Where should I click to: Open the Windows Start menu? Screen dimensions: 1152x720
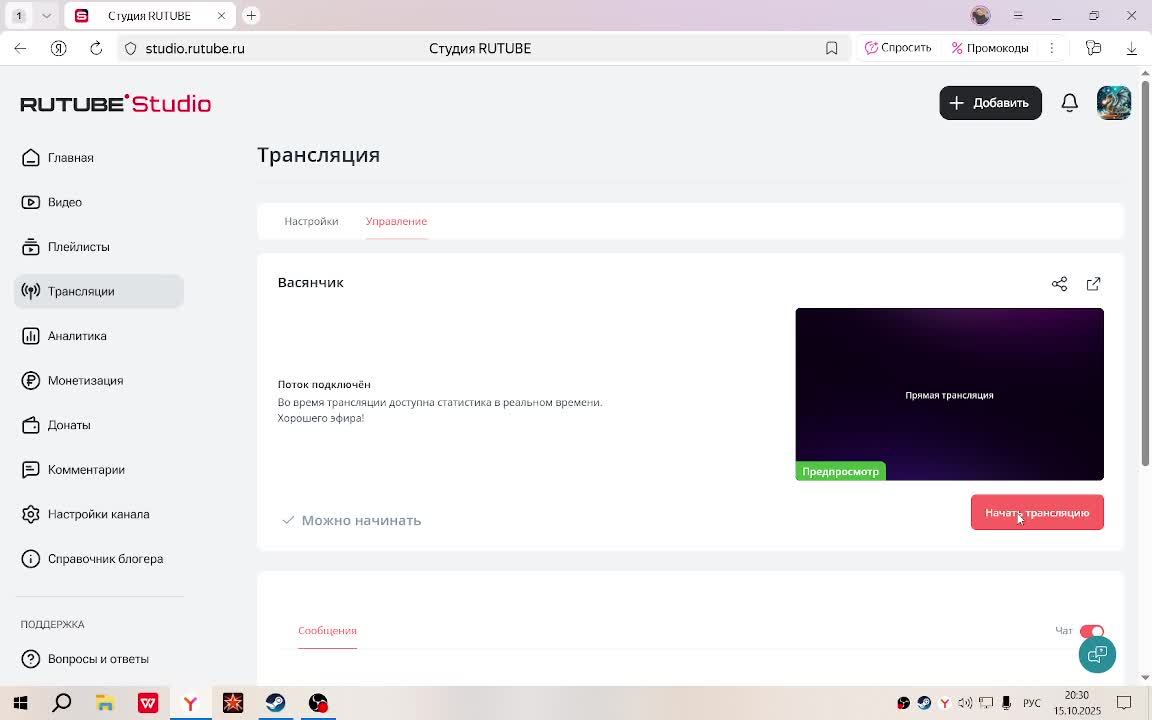click(20, 703)
